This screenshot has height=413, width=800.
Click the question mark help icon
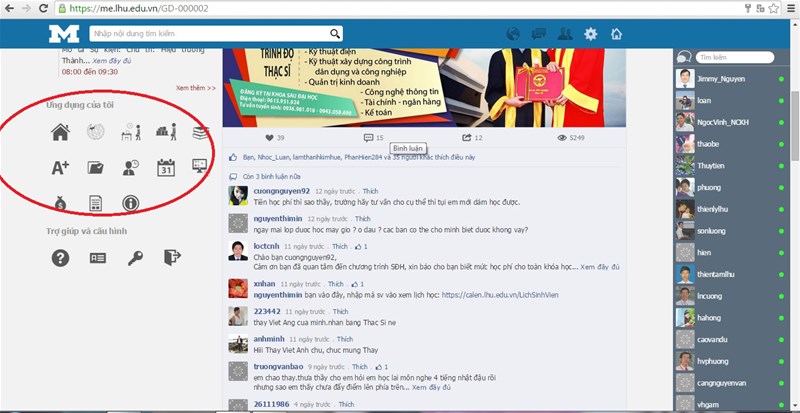60,258
